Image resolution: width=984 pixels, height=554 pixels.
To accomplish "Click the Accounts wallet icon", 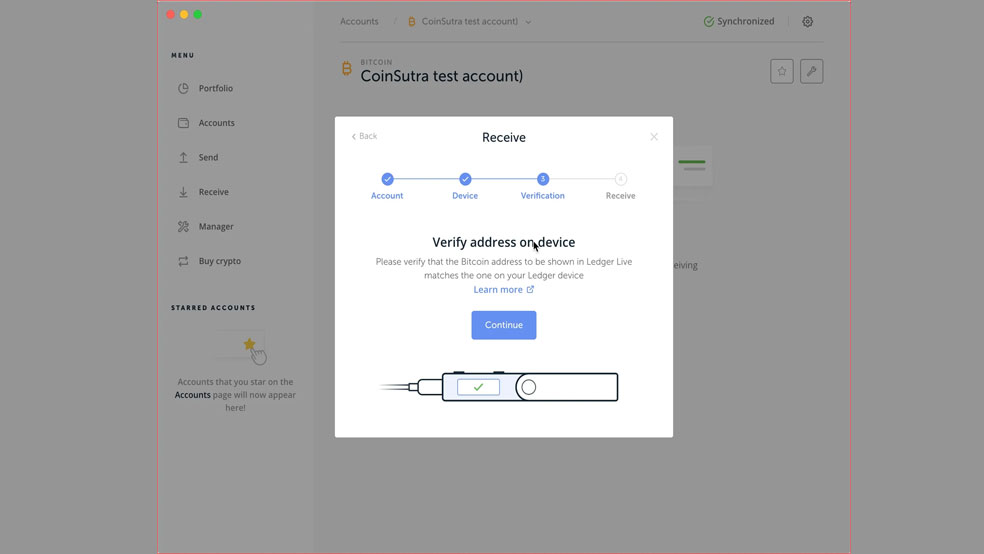I will pos(183,123).
